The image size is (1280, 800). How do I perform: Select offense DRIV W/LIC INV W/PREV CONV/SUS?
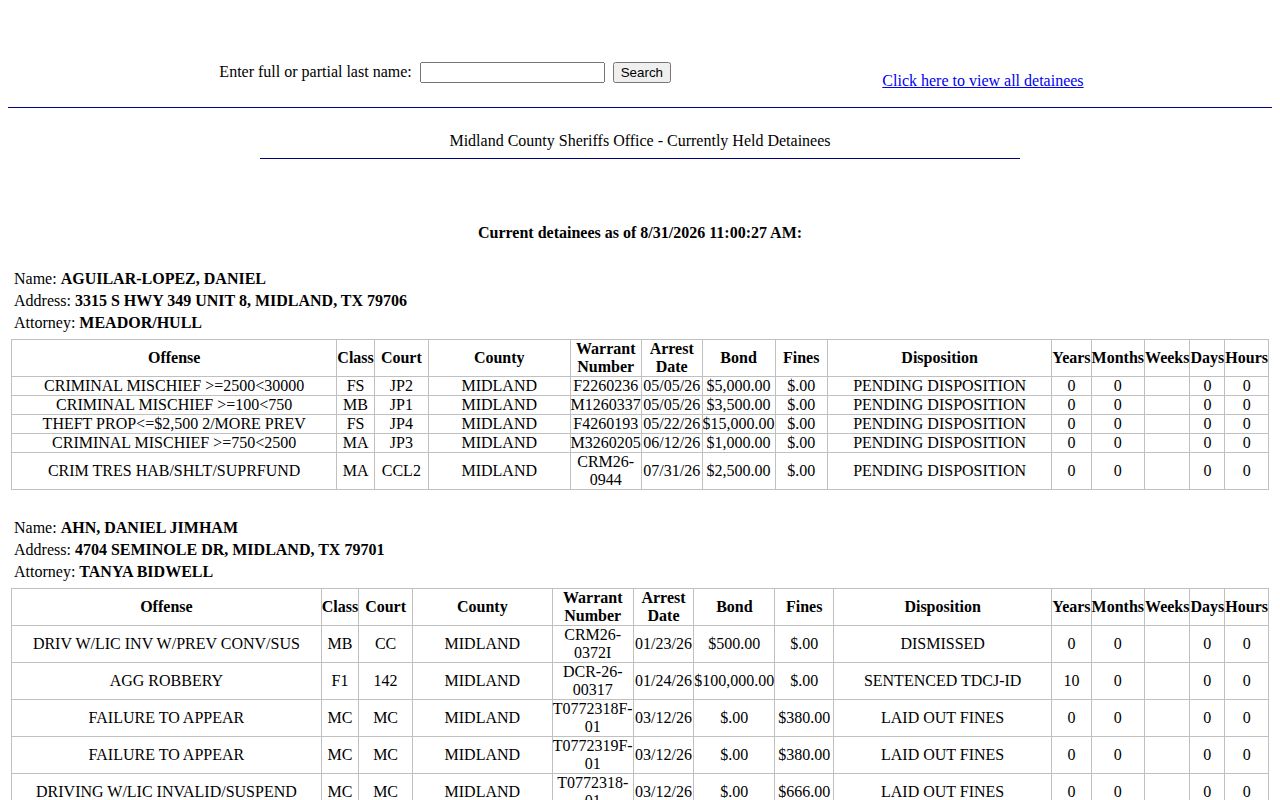[x=166, y=644]
